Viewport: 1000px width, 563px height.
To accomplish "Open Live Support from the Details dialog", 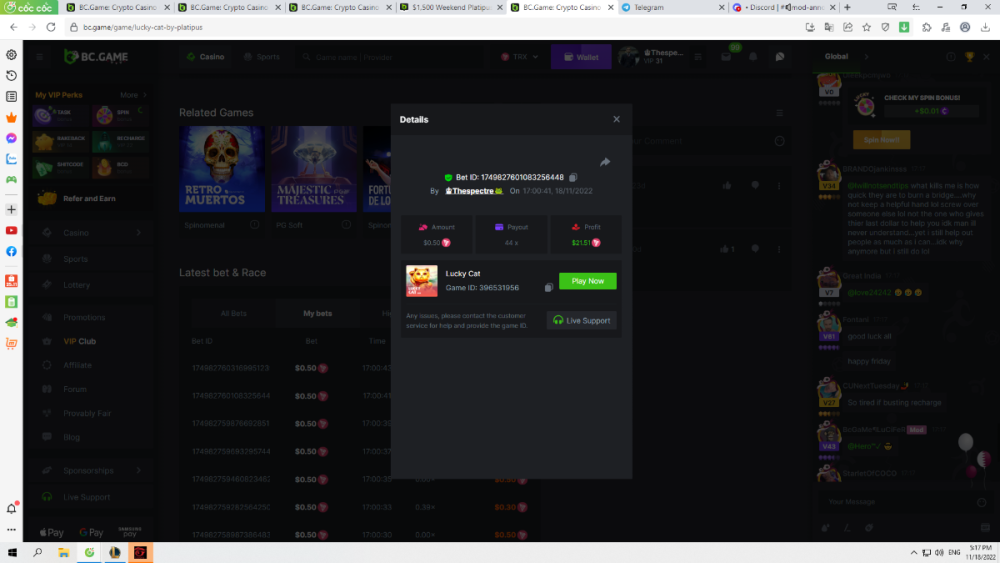I will coord(581,320).
